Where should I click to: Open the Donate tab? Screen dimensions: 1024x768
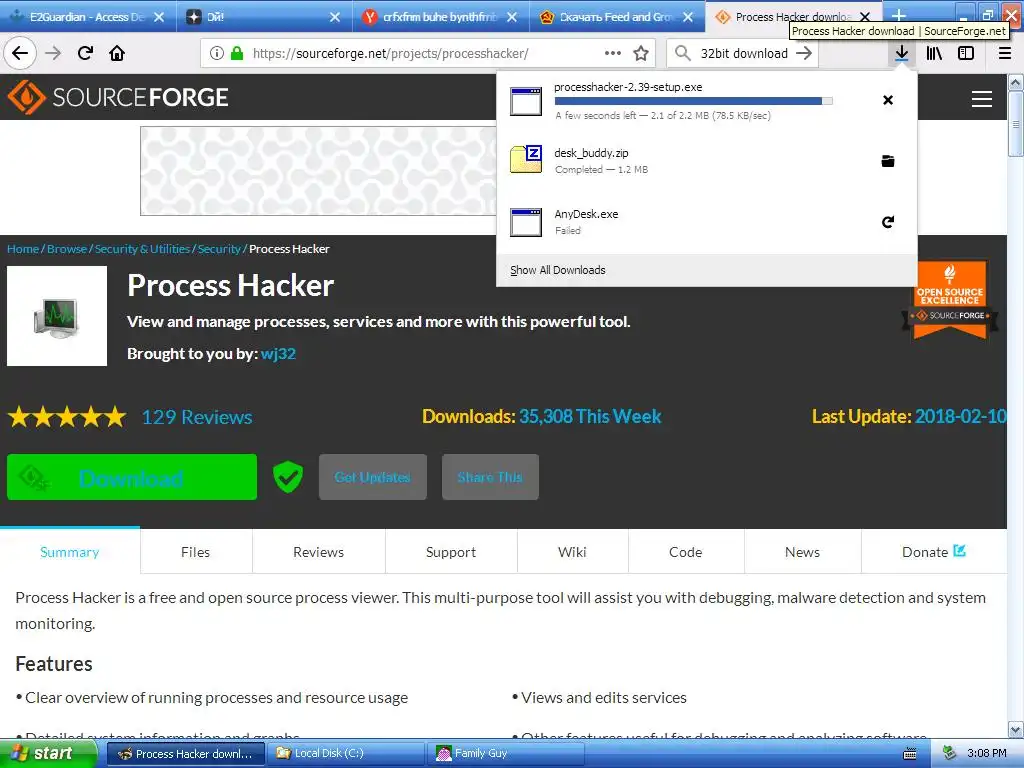point(934,552)
